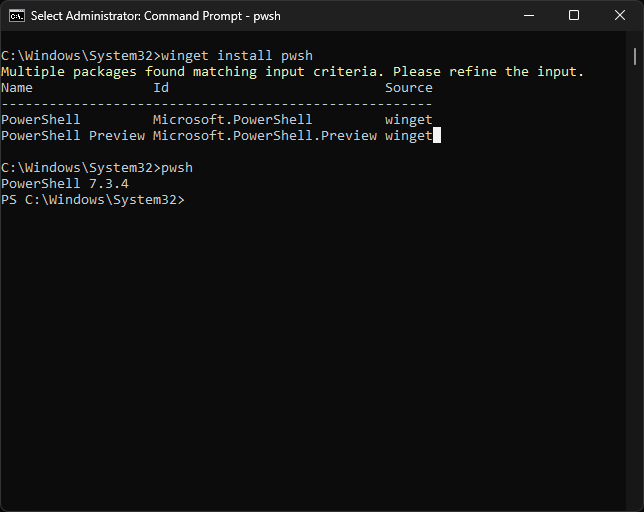The height and width of the screenshot is (512, 644).
Task: Click the window title text 'Select Administrator: Command Prompt'
Action: coord(136,16)
